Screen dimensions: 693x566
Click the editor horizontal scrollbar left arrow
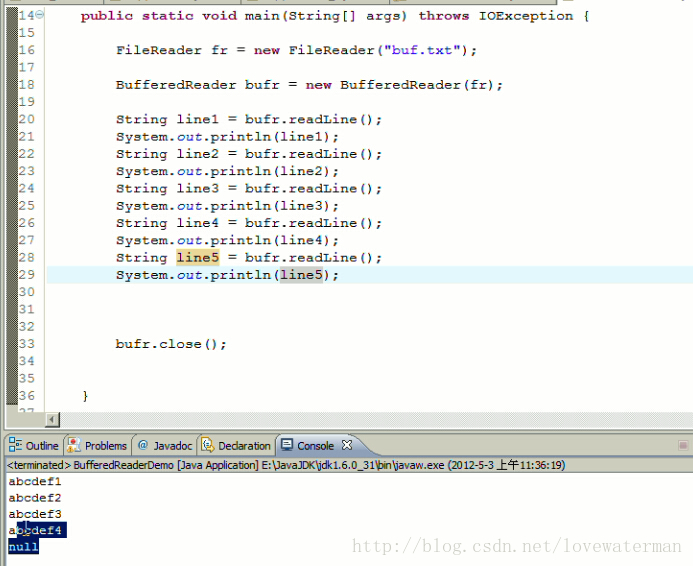pos(52,419)
